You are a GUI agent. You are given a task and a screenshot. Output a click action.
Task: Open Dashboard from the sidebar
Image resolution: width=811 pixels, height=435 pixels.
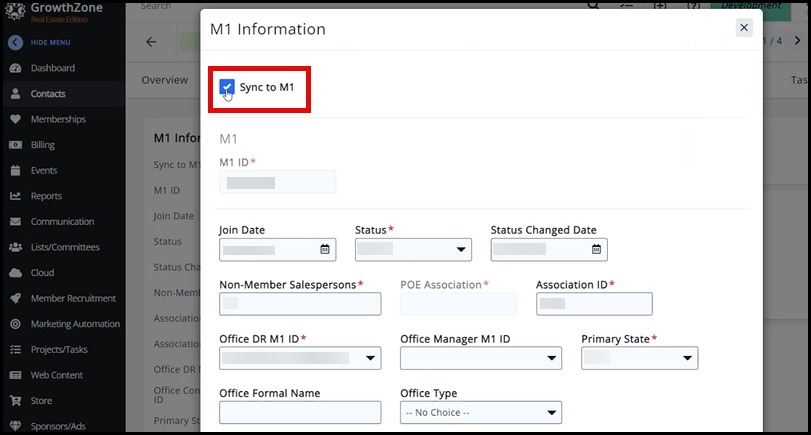(52, 68)
